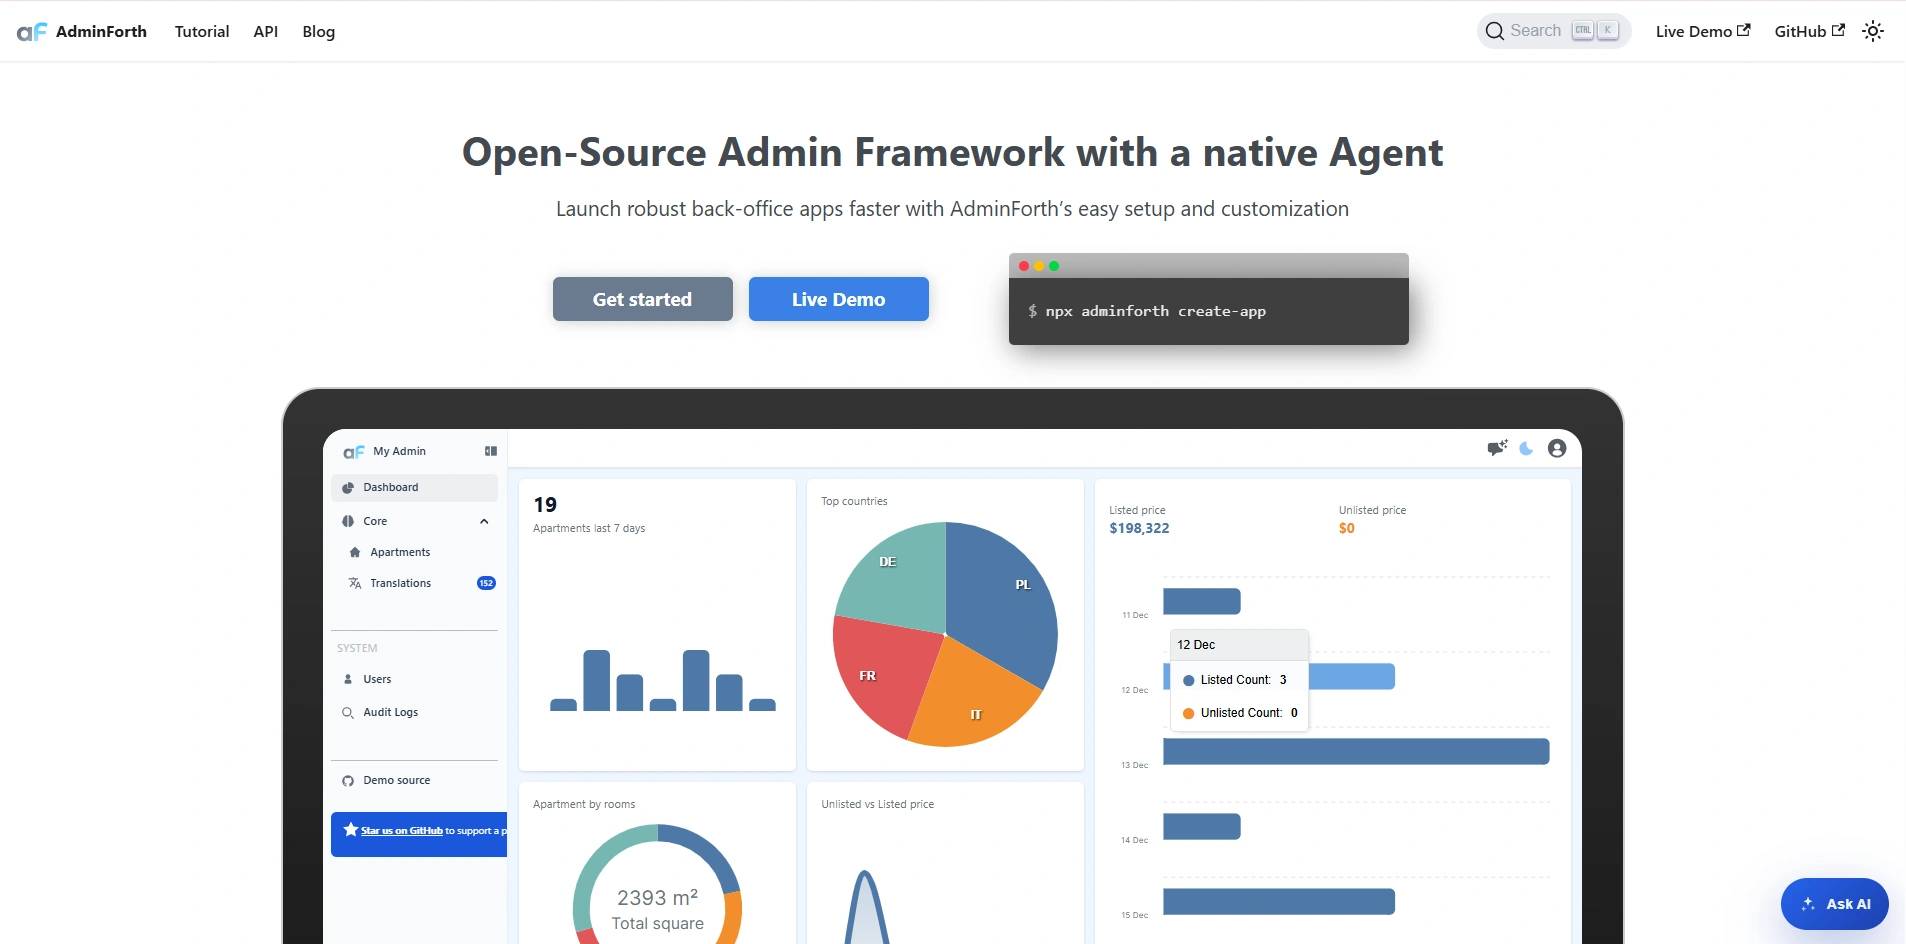Click the sidebar collapse icon next to My Admin

coord(490,451)
